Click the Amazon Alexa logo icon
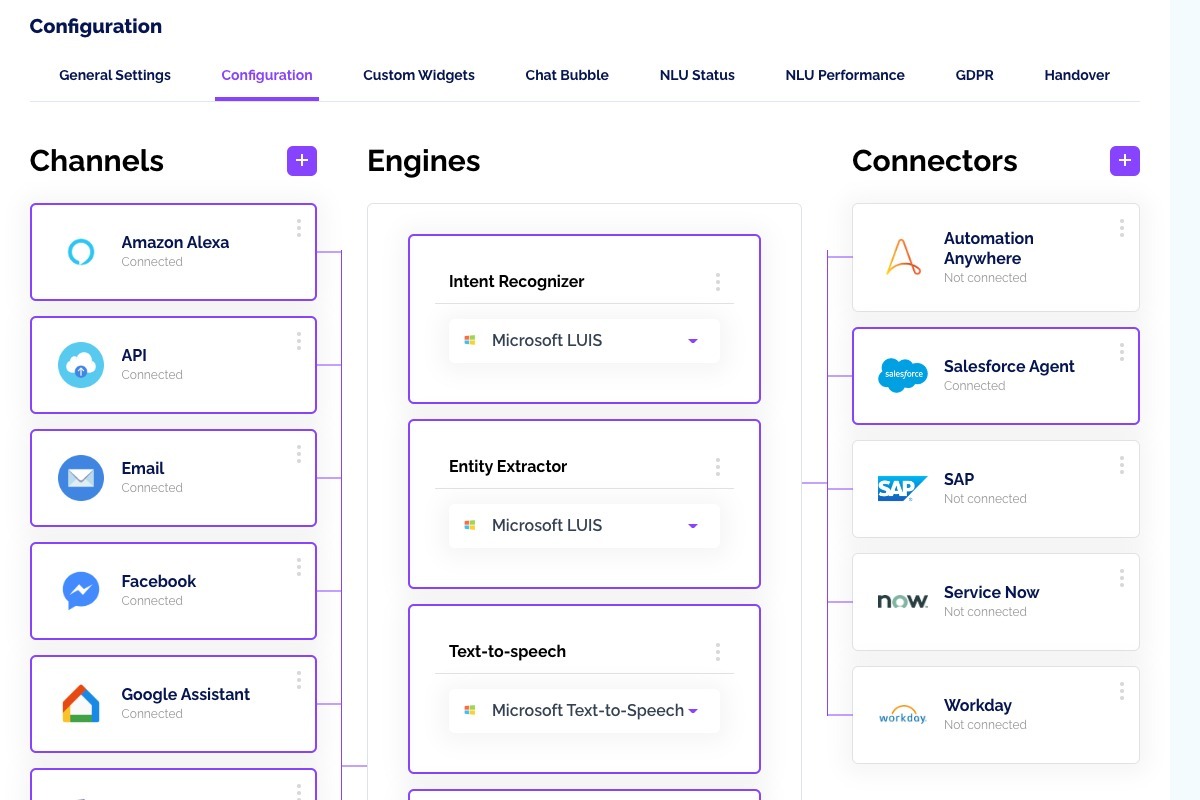Viewport: 1200px width, 800px height. (x=81, y=252)
